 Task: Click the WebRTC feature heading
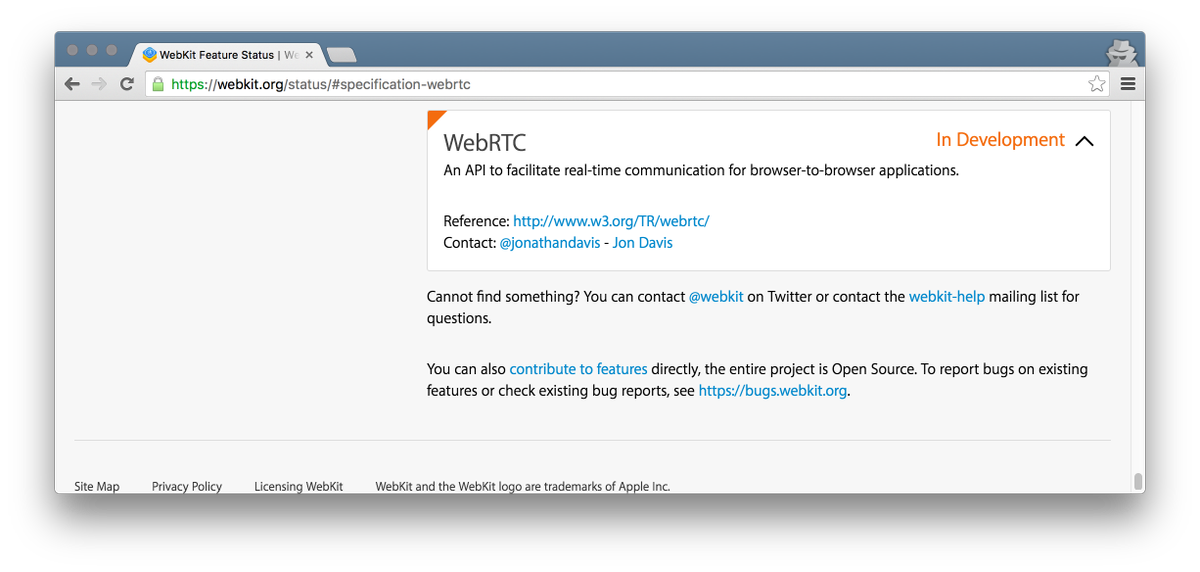pos(484,143)
